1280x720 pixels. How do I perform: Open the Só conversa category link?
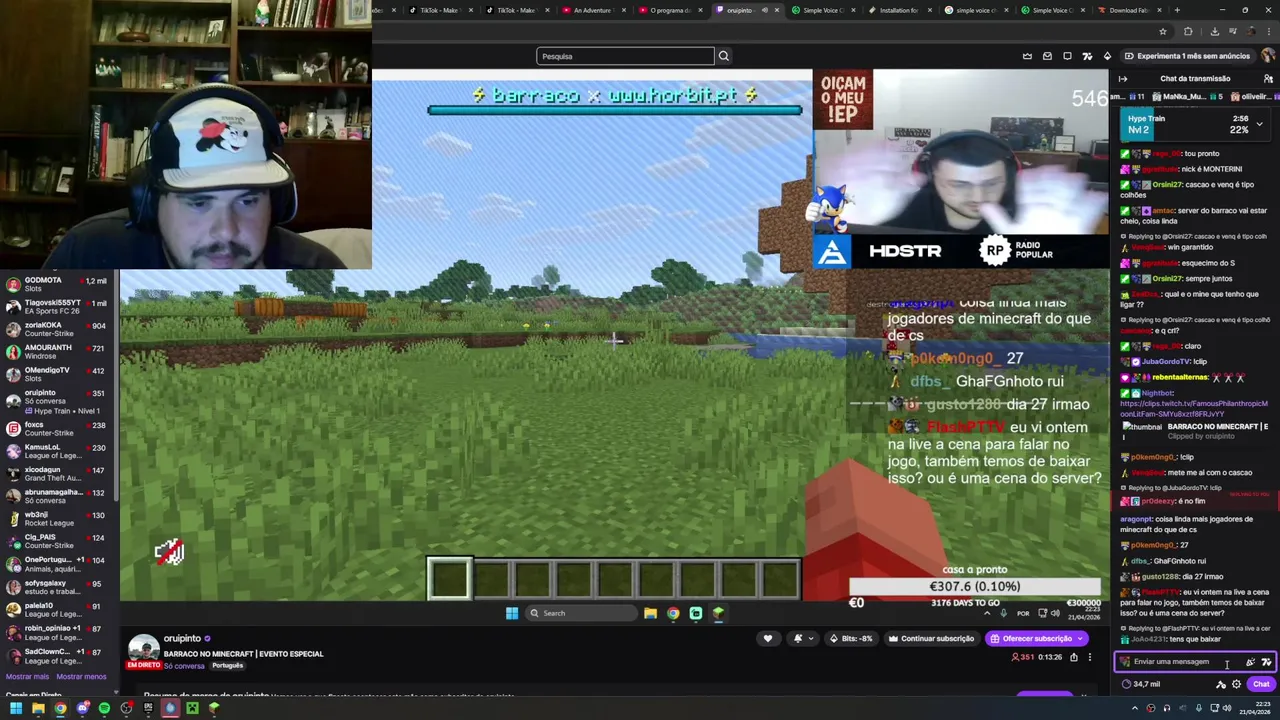[183, 666]
